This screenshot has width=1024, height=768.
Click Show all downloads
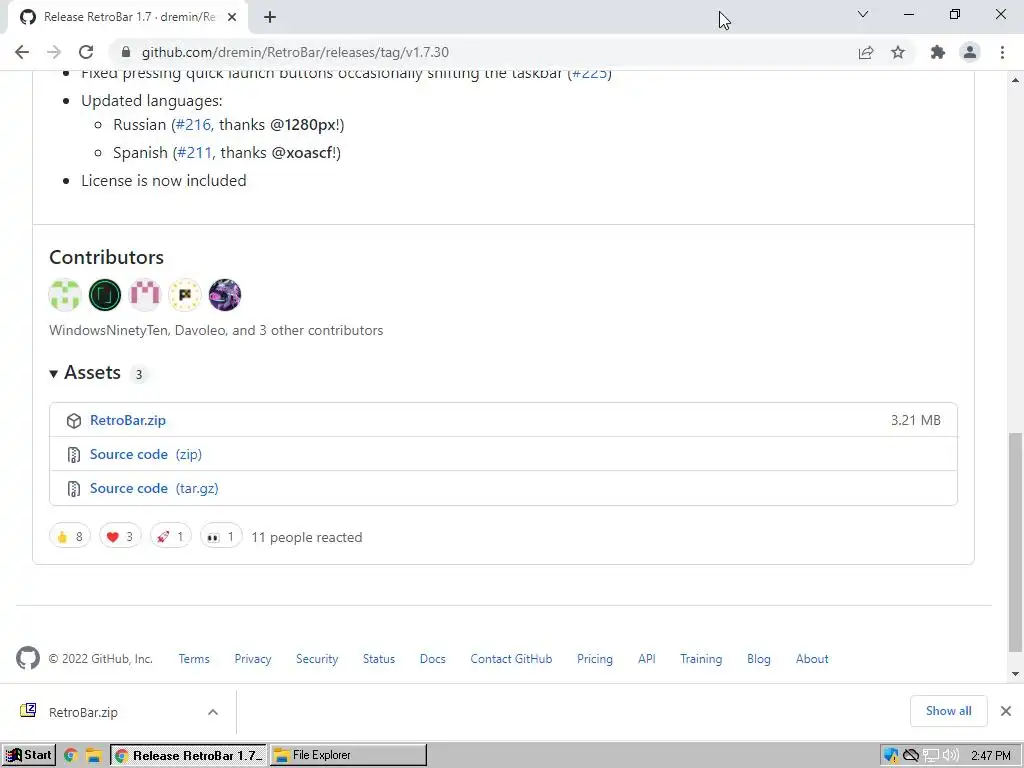(x=948, y=711)
